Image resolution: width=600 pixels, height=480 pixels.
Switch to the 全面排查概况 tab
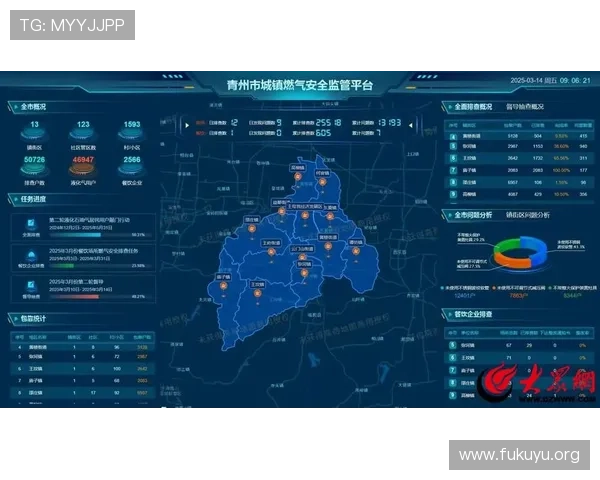tap(473, 107)
